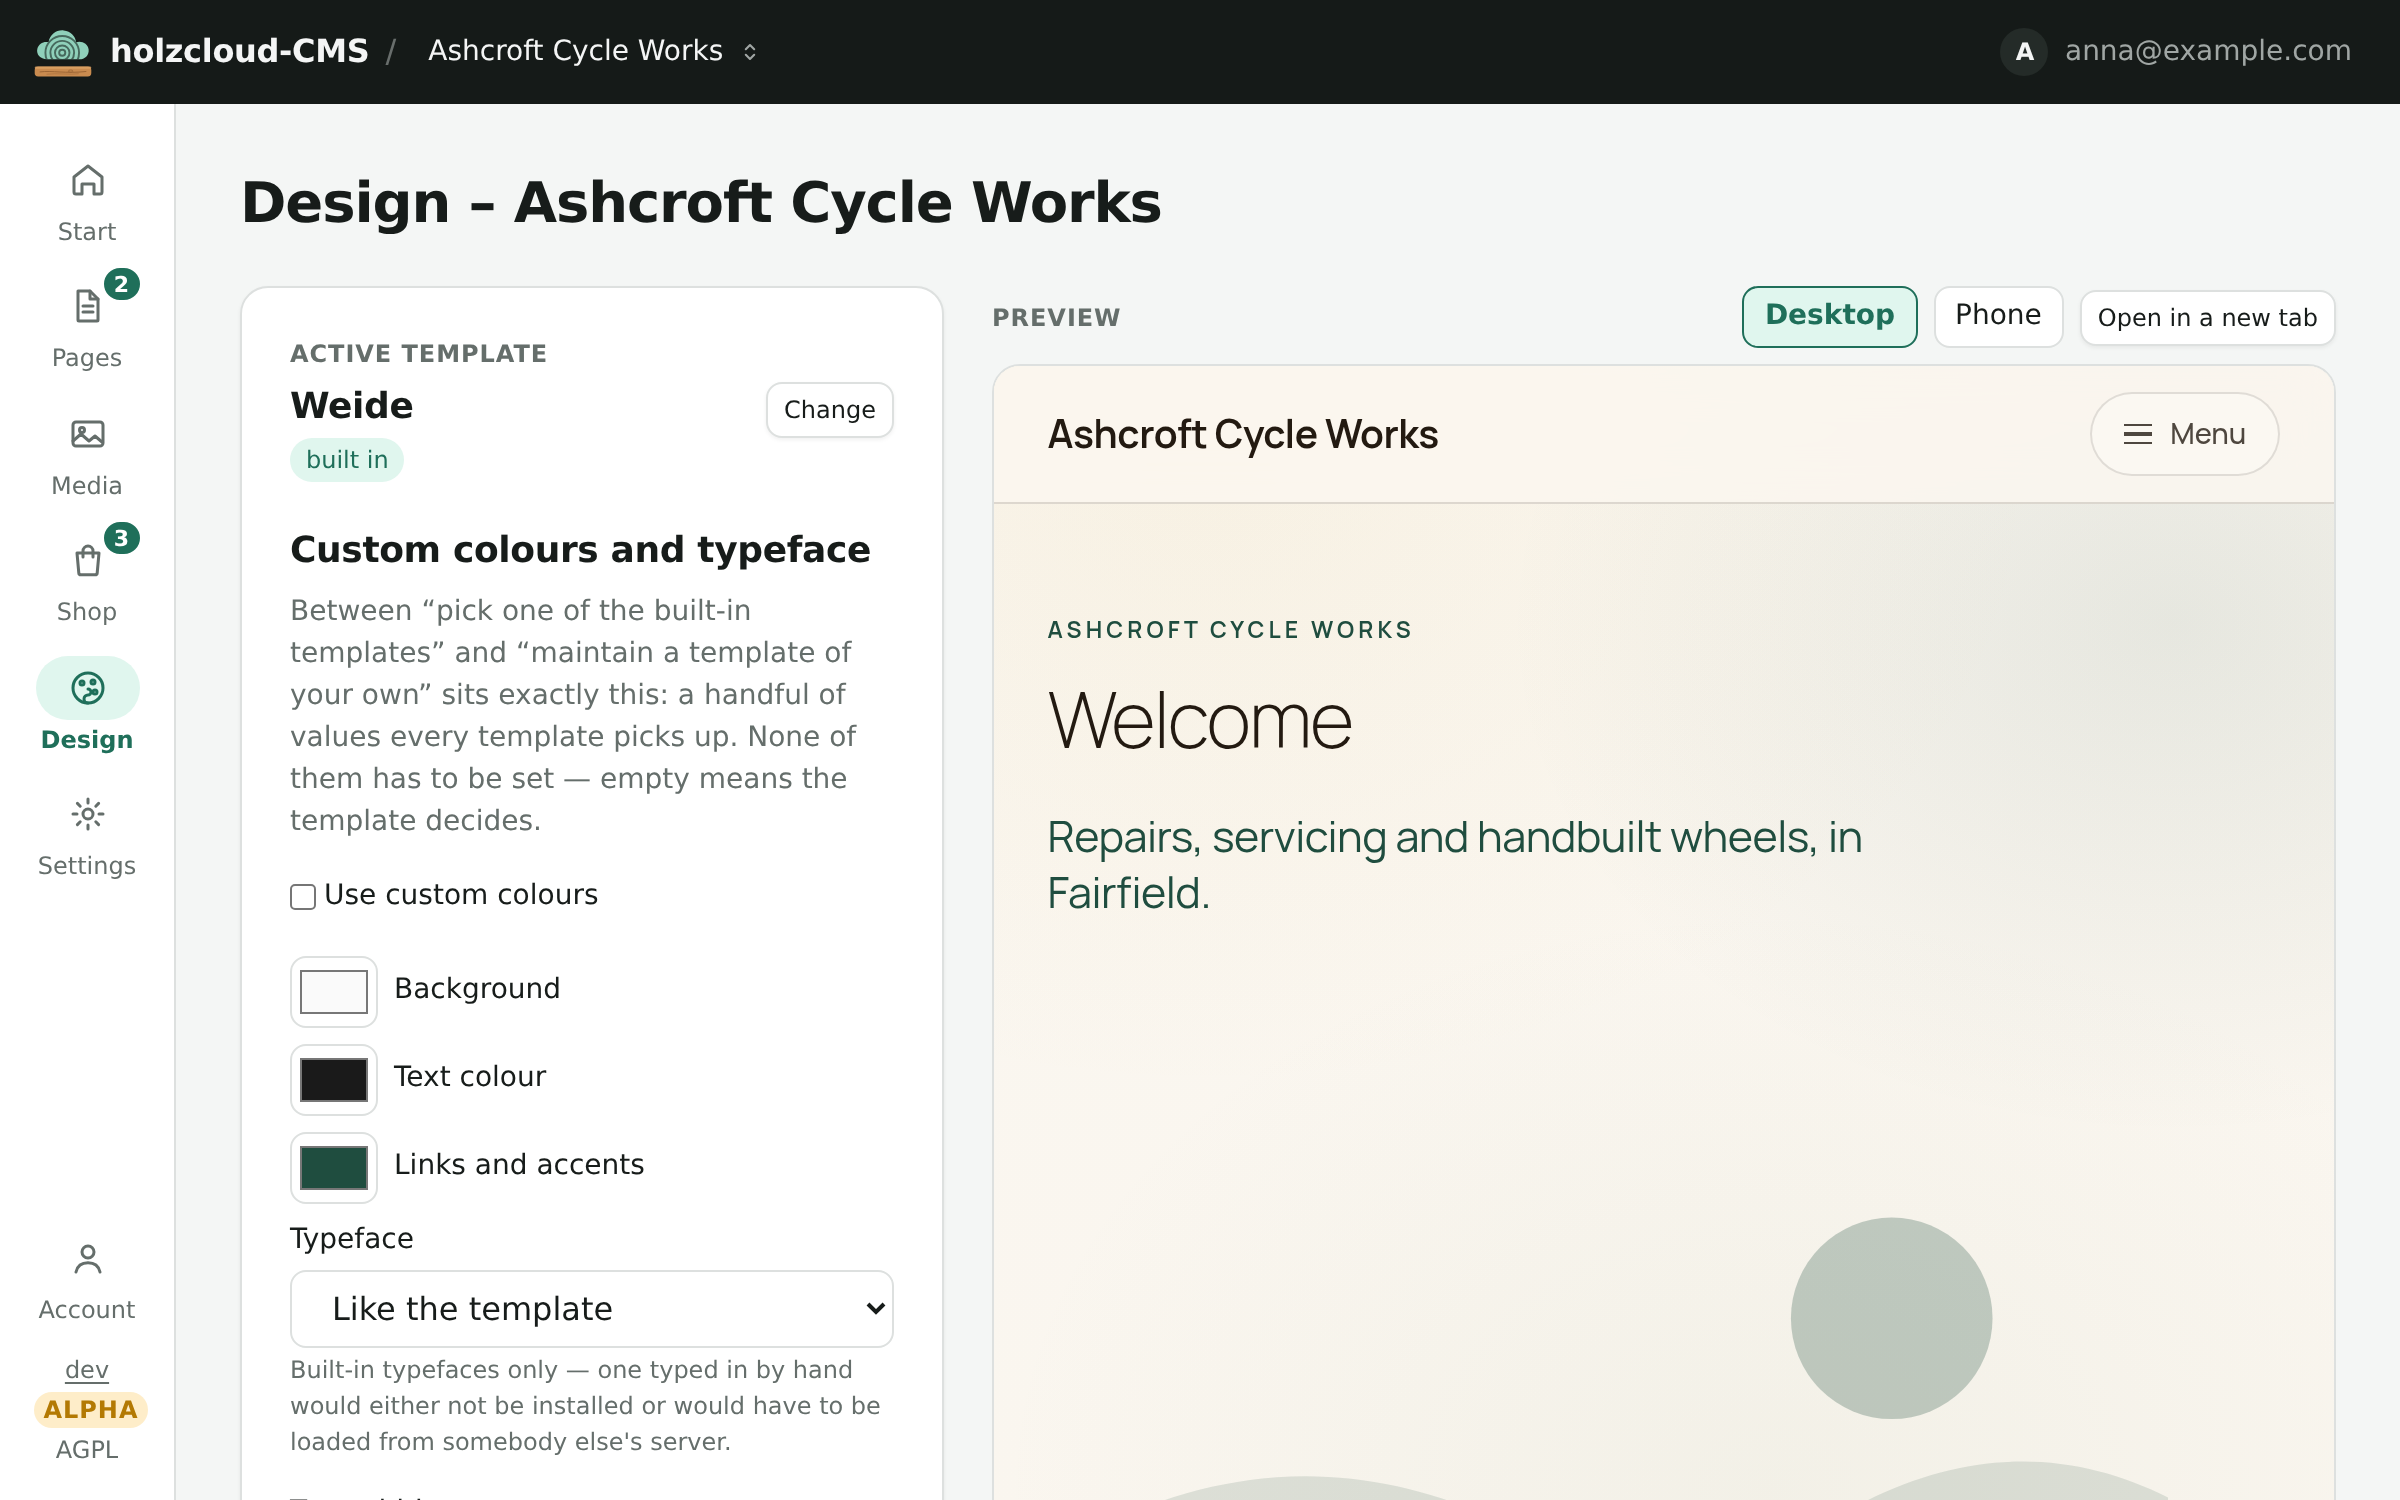The height and width of the screenshot is (1500, 2400).
Task: Click the Weide template name
Action: coord(351,406)
